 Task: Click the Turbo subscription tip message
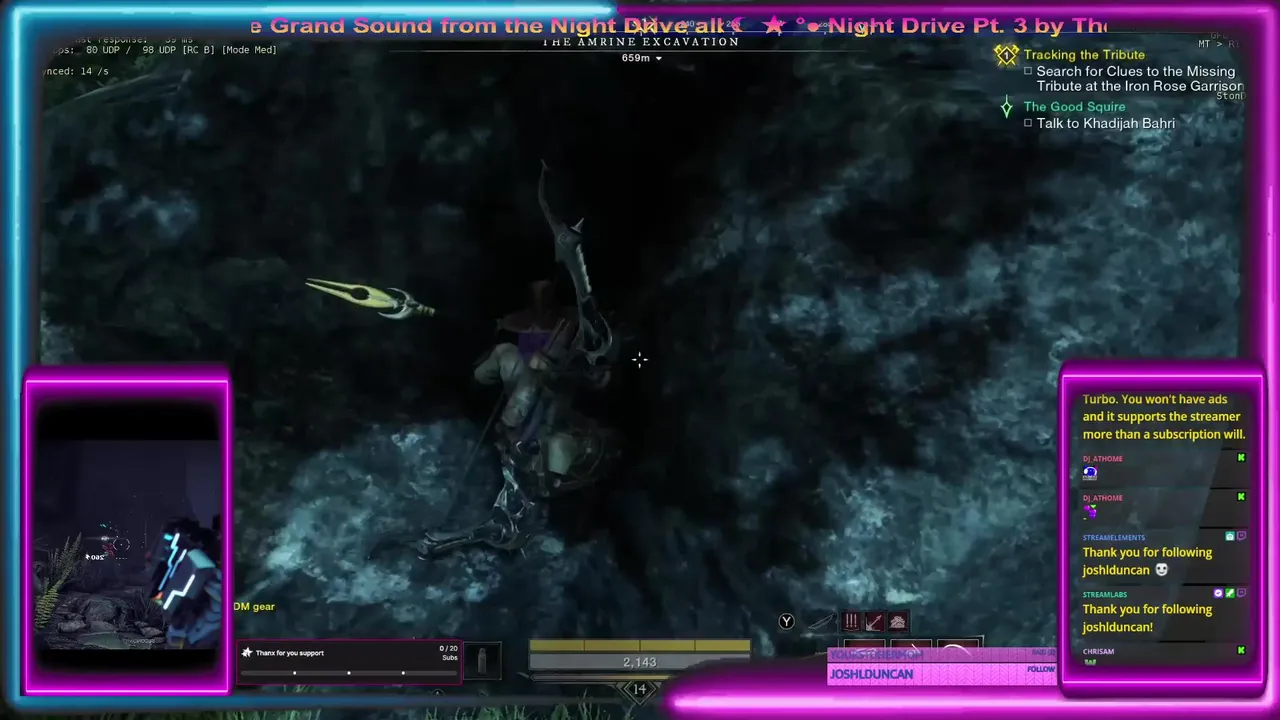click(1164, 417)
